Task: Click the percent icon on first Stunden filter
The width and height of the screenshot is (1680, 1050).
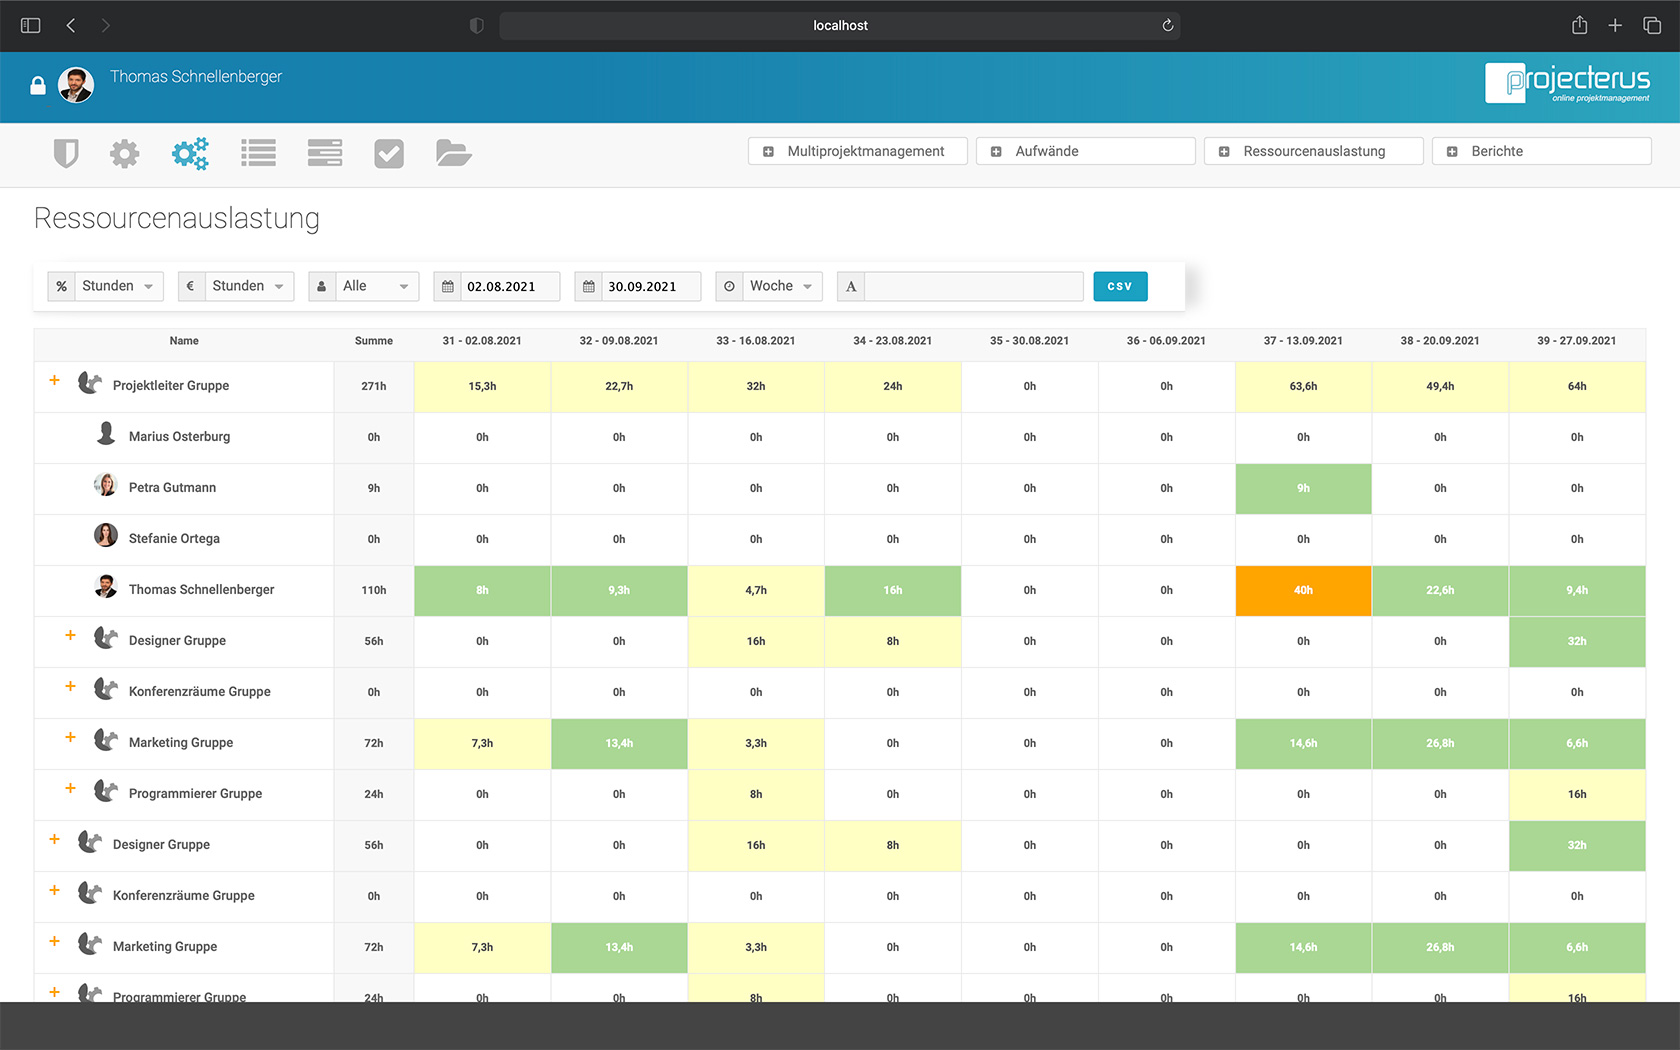Action: [61, 286]
